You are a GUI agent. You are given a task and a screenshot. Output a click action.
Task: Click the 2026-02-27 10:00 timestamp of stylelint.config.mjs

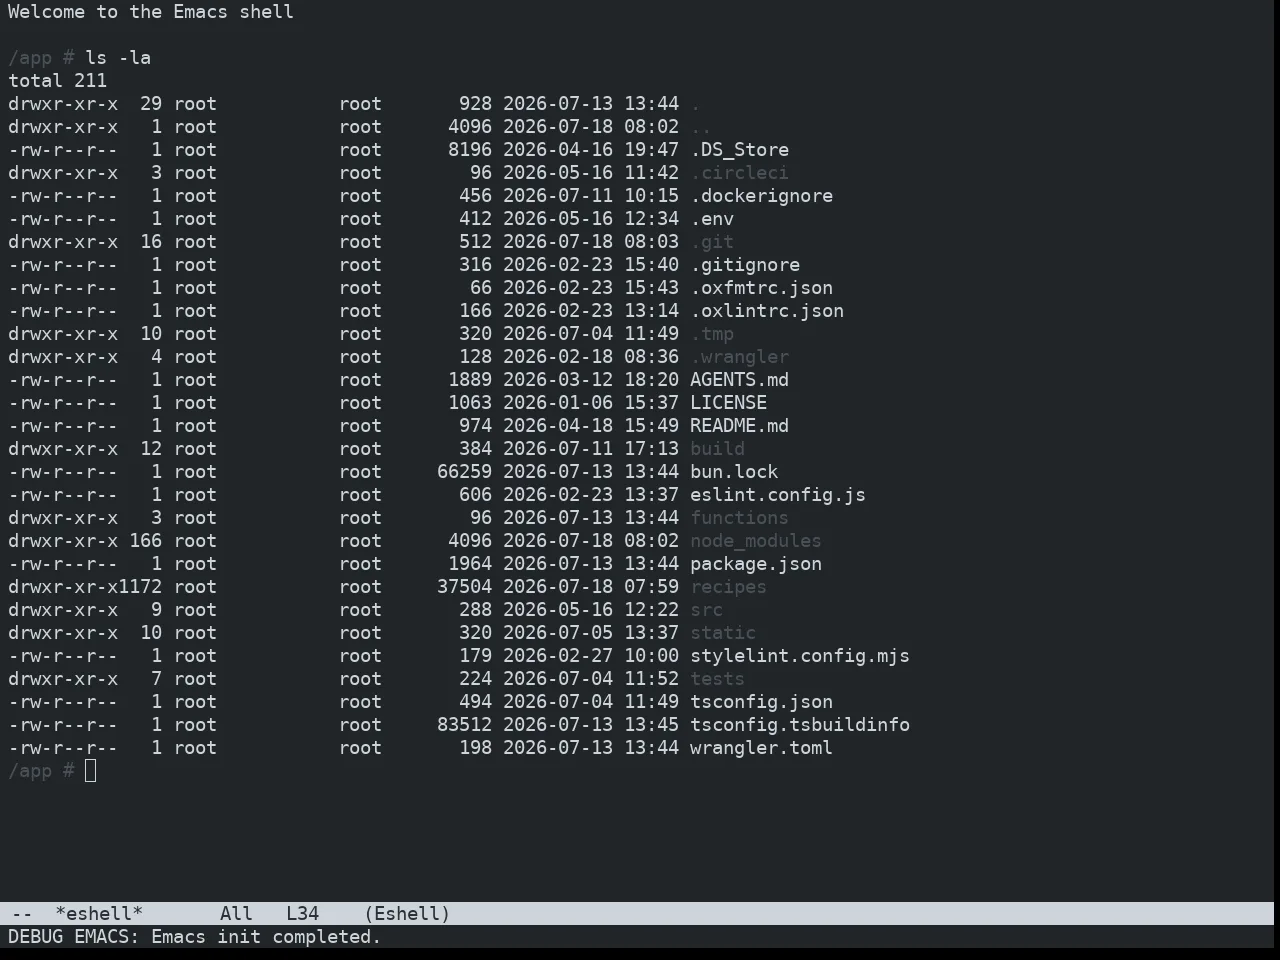tap(591, 656)
